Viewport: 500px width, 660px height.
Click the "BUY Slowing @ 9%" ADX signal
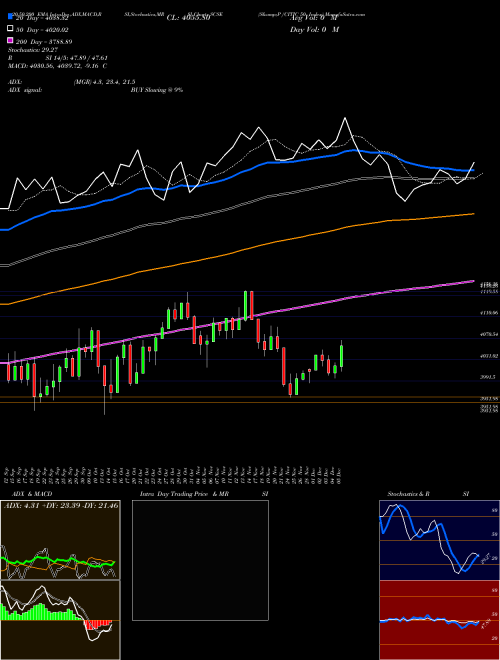pyautogui.click(x=157, y=90)
